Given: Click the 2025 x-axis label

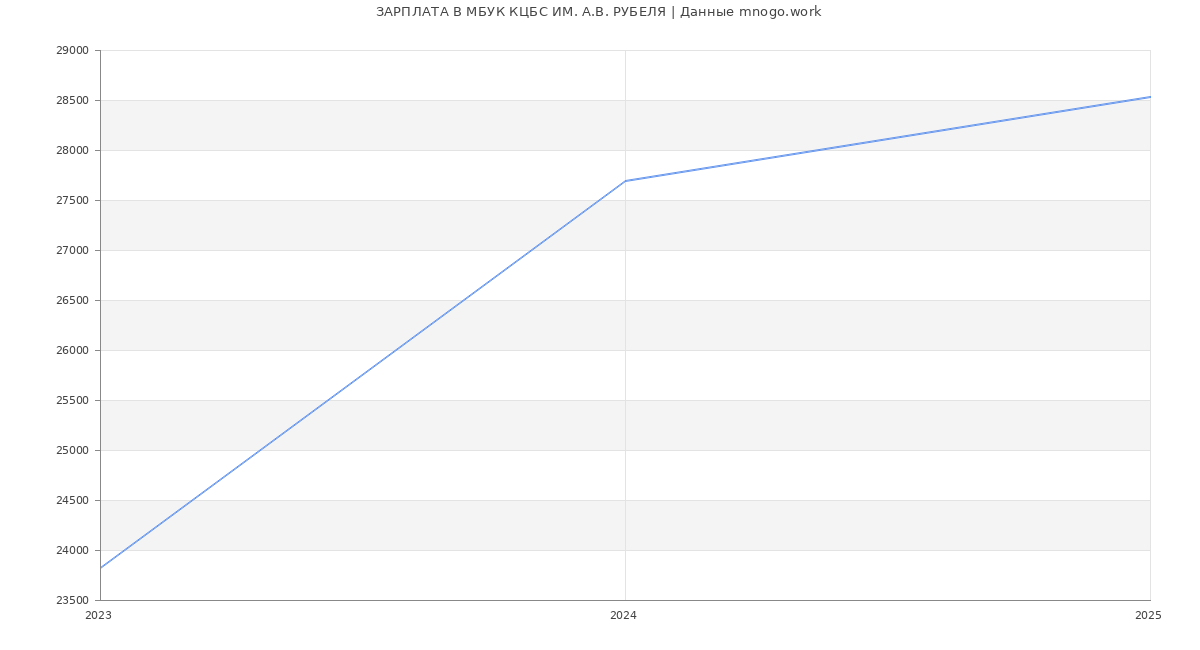Looking at the screenshot, I should pos(1148,616).
